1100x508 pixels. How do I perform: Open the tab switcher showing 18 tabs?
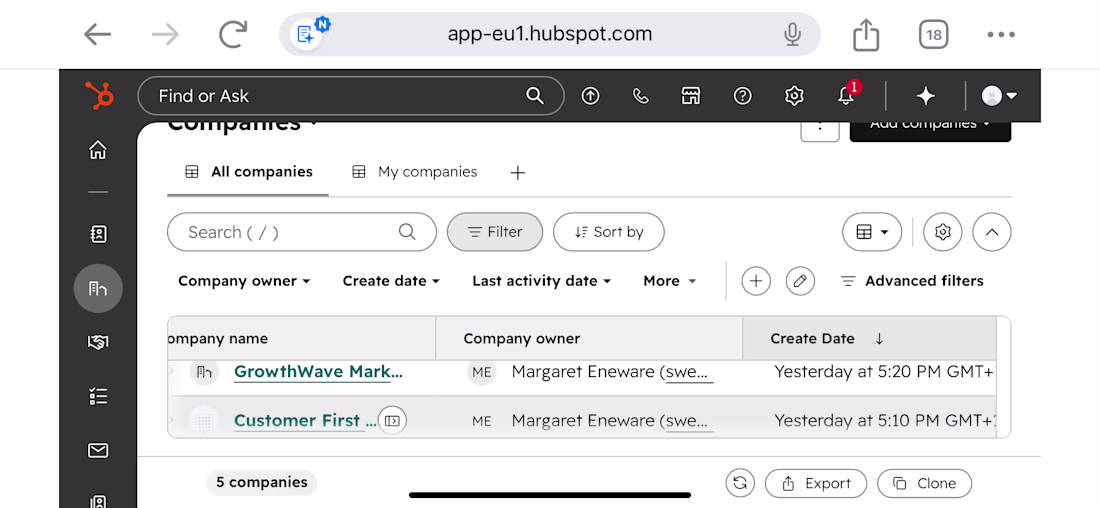(x=934, y=34)
